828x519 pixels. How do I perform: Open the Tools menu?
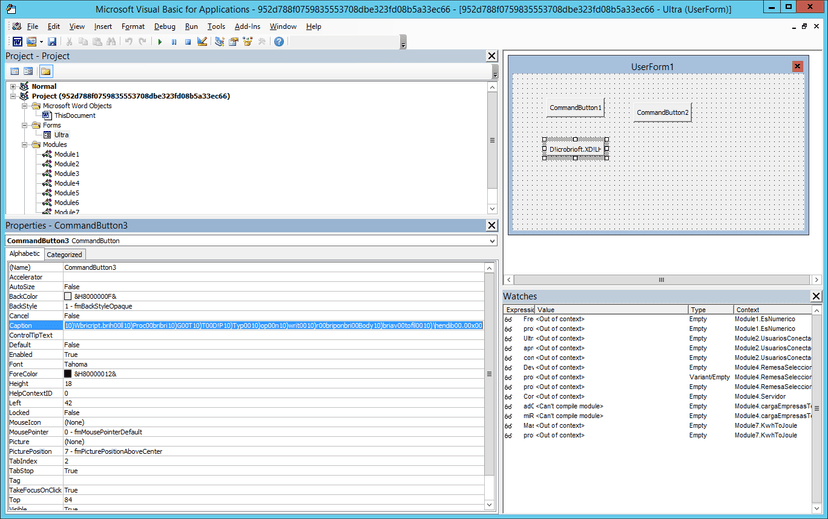(216, 26)
